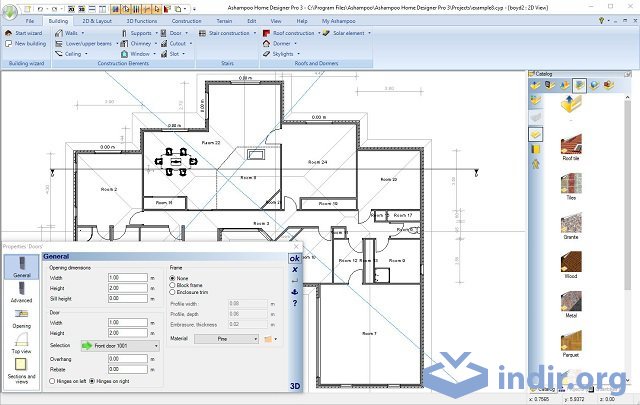This screenshot has width=640, height=405.
Task: Click the New building icon
Action: click(8, 43)
